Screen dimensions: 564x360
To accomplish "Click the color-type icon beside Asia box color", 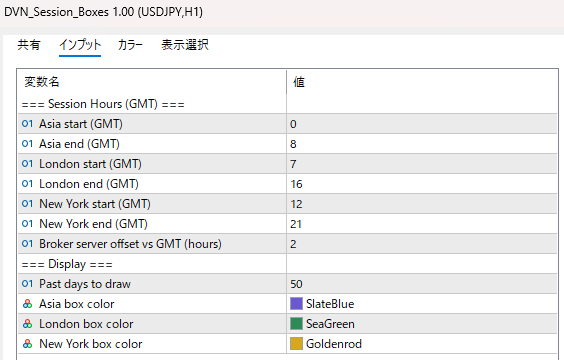I will coord(27,304).
